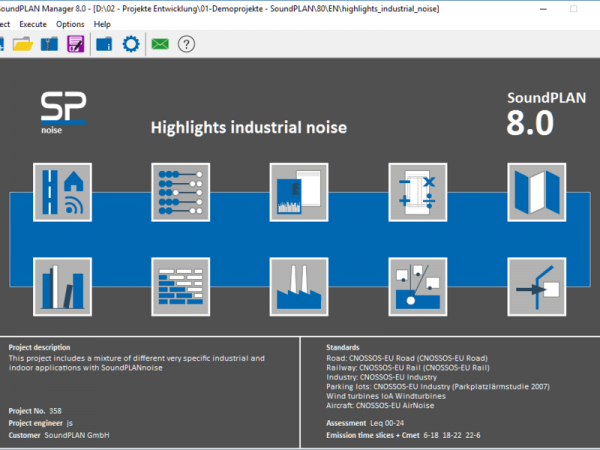Click the green envelope mail icon

159,44
